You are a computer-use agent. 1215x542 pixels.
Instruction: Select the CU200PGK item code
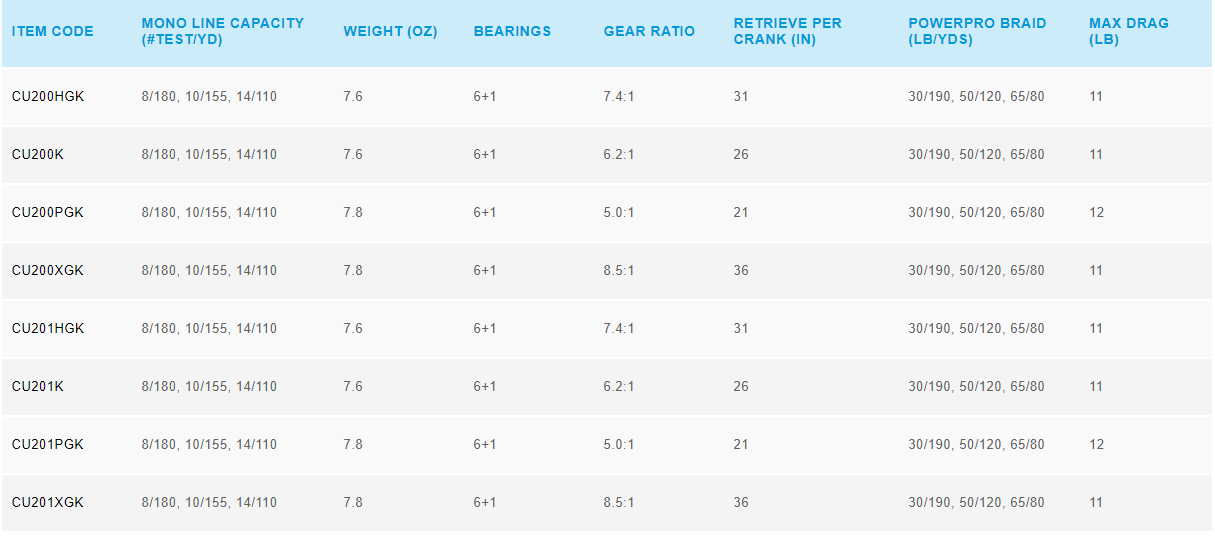click(x=48, y=213)
